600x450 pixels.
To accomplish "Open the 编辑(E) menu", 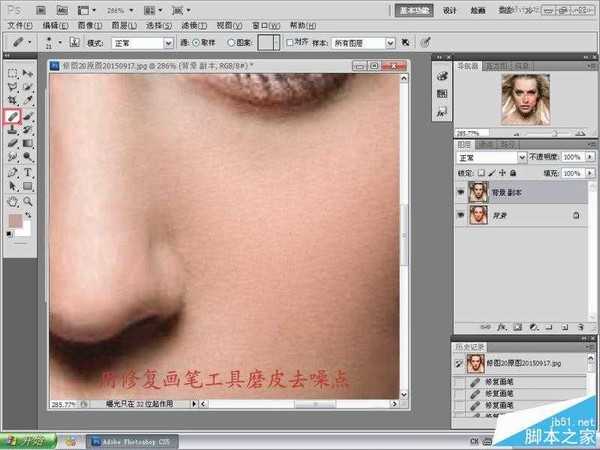I will [55, 26].
